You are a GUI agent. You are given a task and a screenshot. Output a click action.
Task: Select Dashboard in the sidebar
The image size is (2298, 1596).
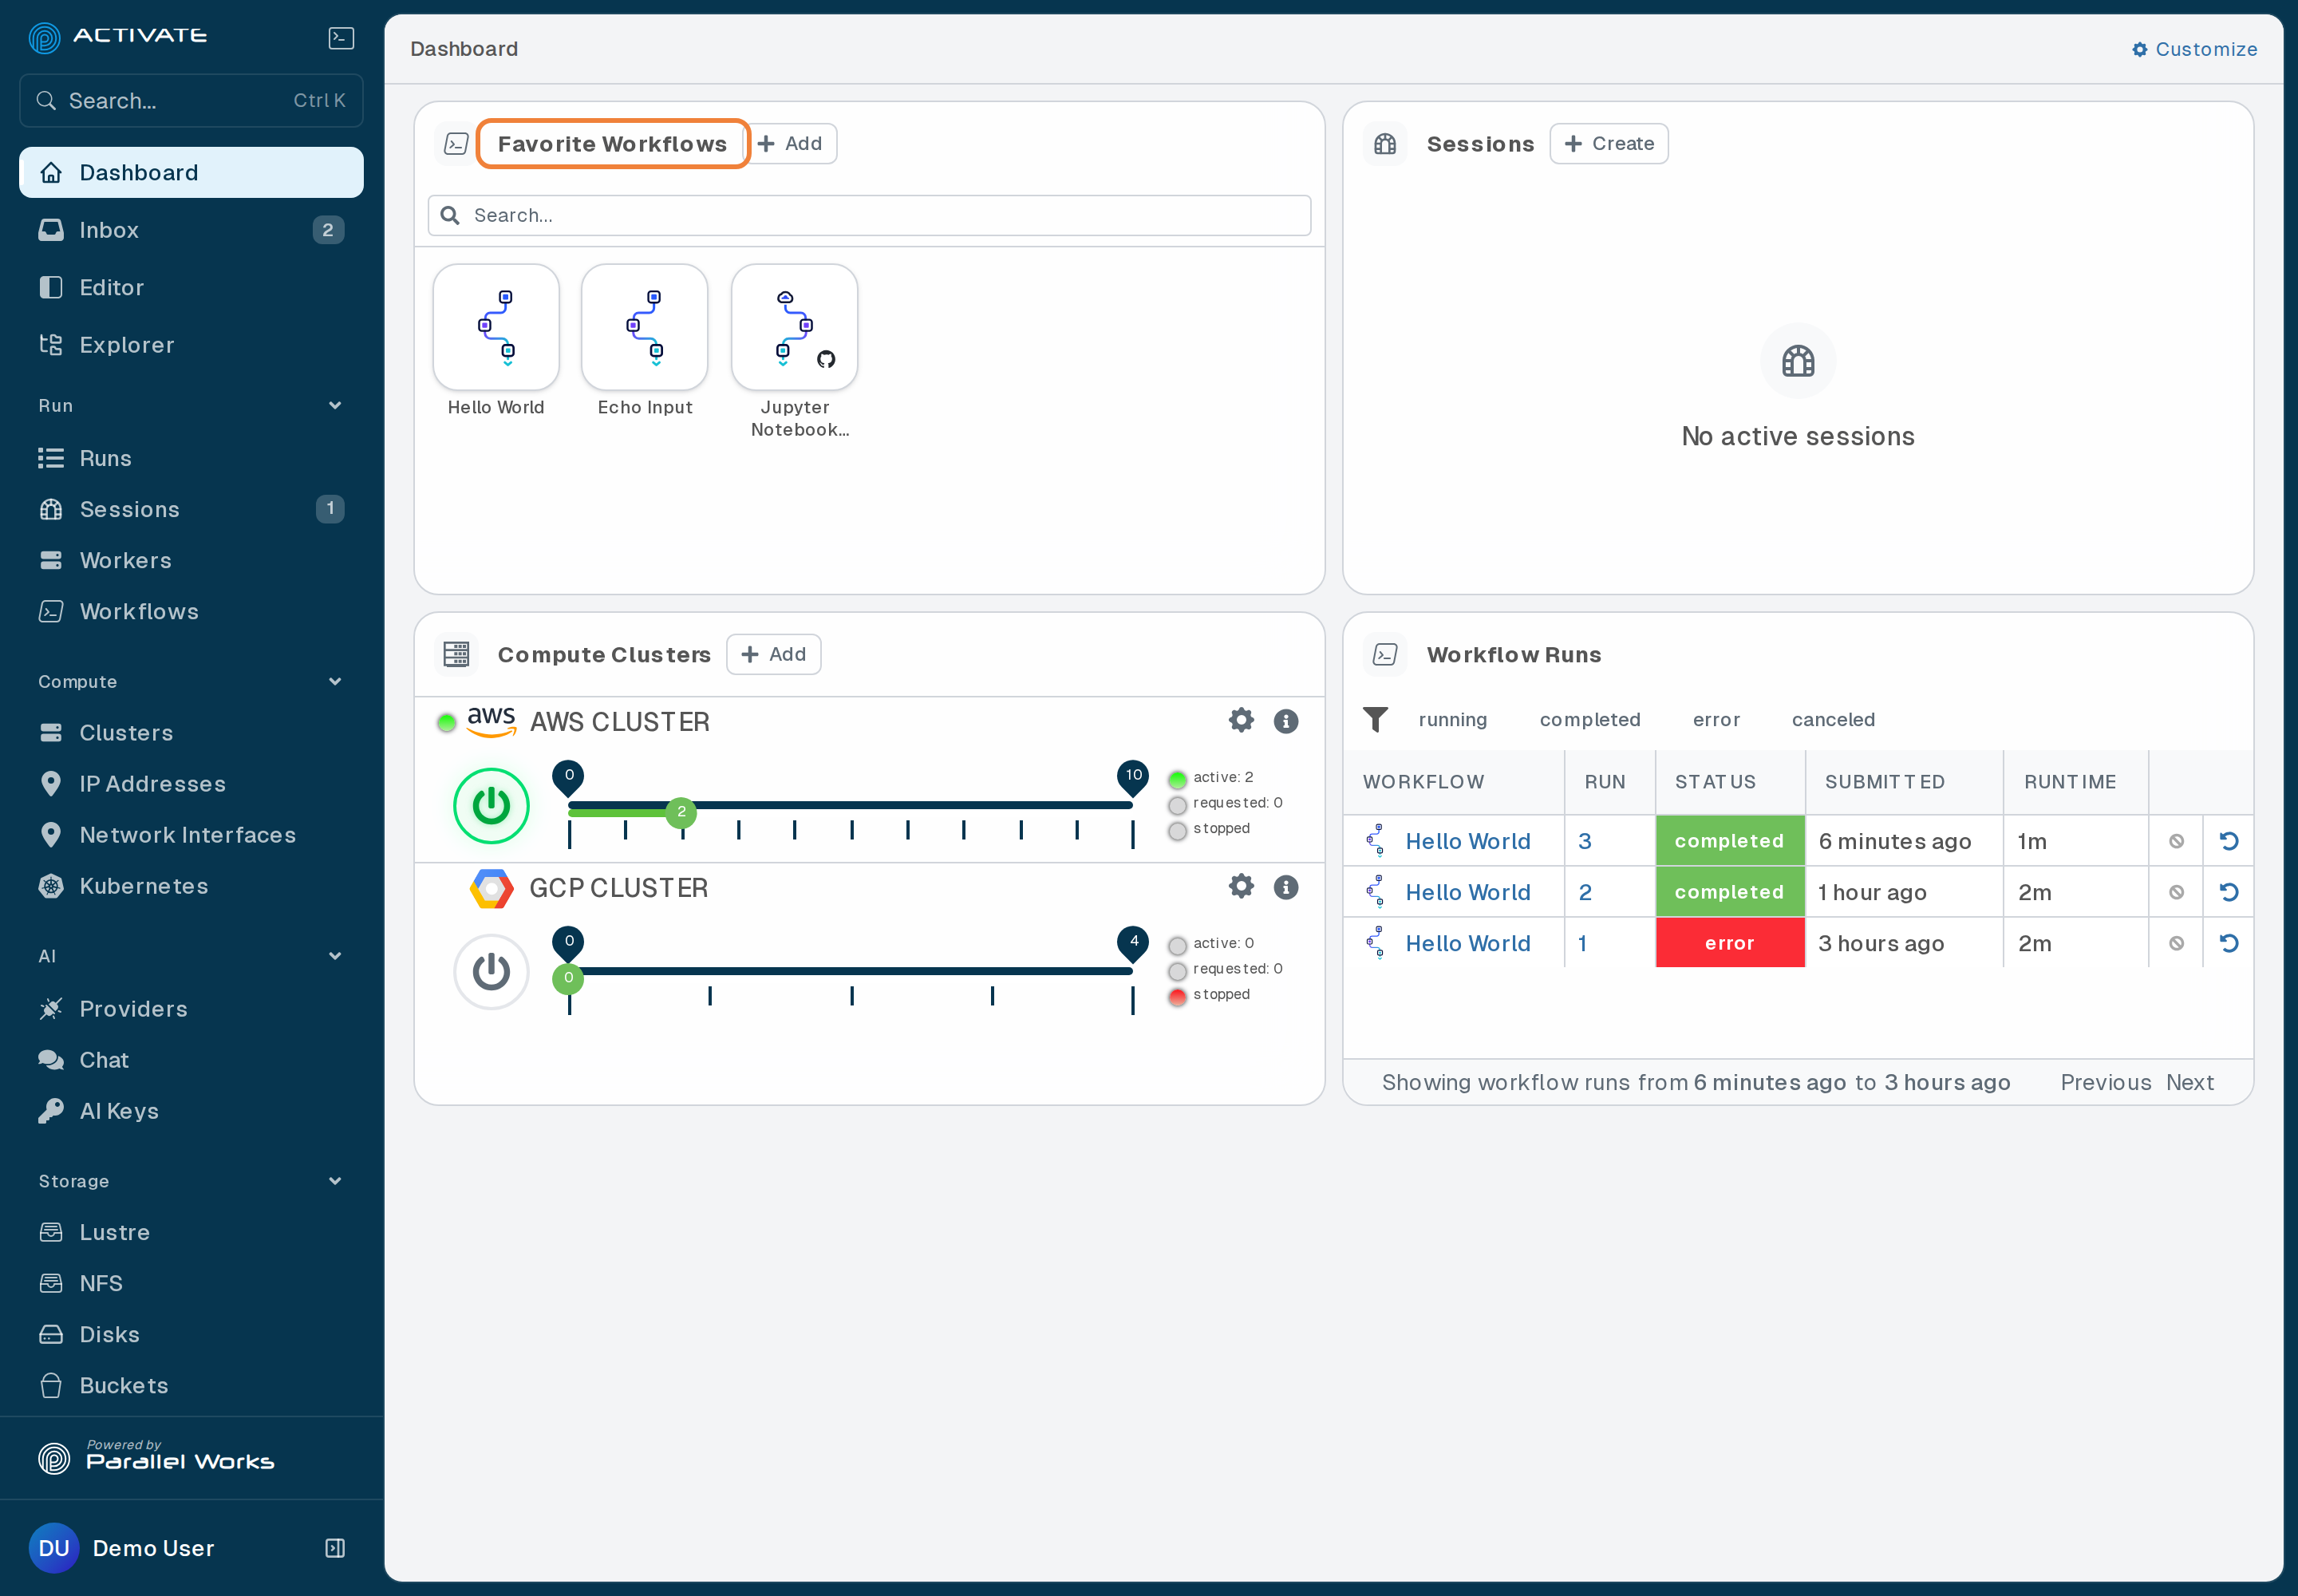(x=191, y=172)
